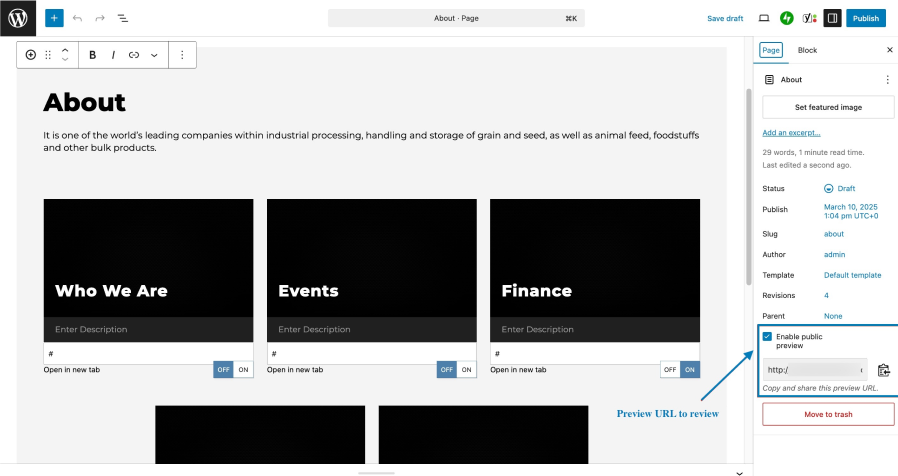Click the Add an excerpt link
The image size is (898, 476).
click(x=791, y=133)
